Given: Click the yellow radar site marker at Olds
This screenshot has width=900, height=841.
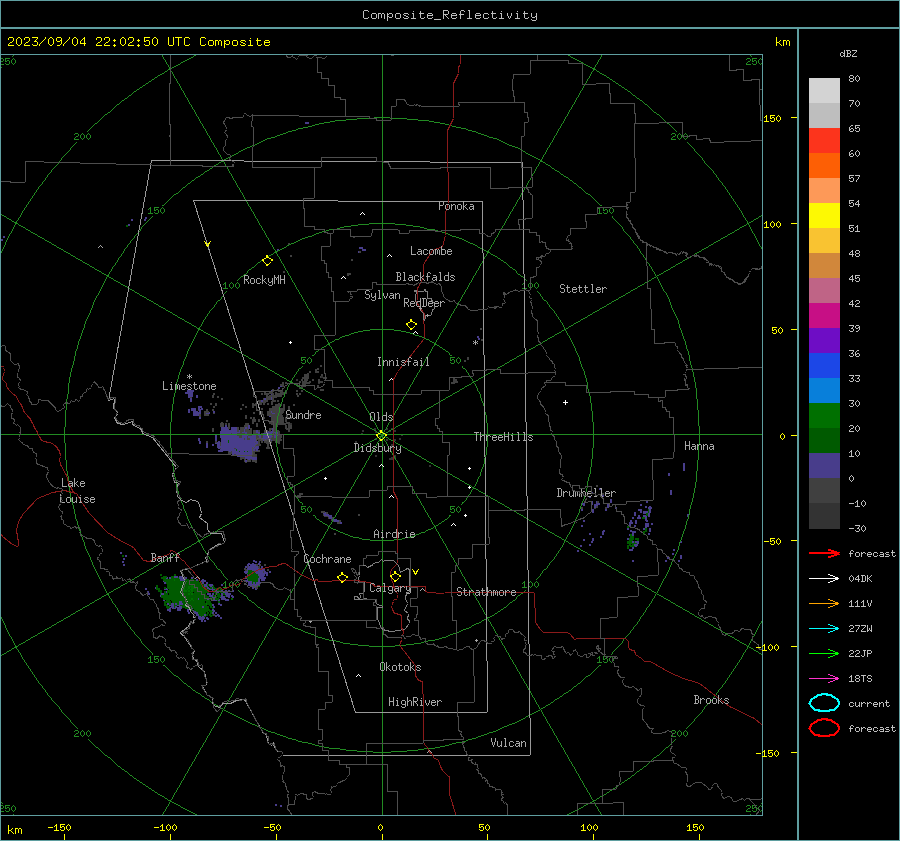Looking at the screenshot, I should (x=382, y=436).
